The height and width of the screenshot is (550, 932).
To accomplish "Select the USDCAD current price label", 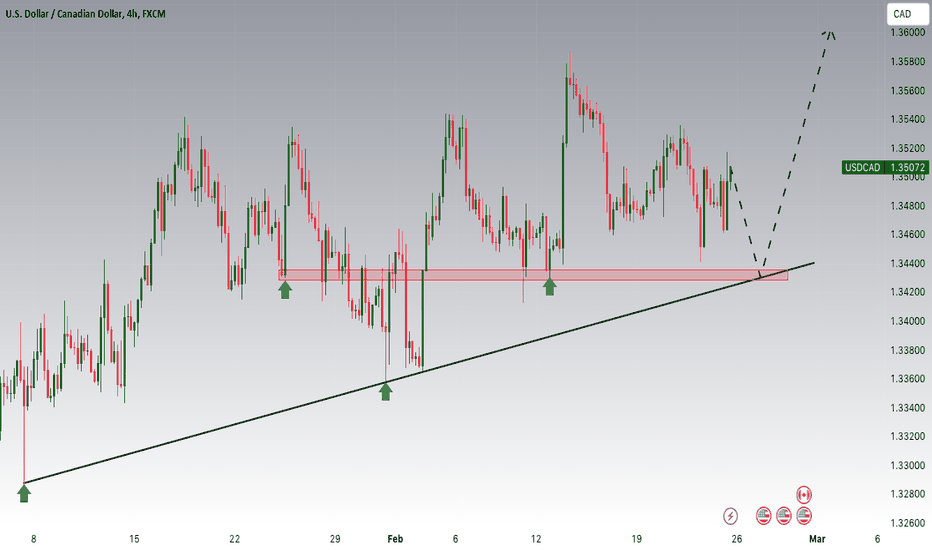I will coord(885,168).
